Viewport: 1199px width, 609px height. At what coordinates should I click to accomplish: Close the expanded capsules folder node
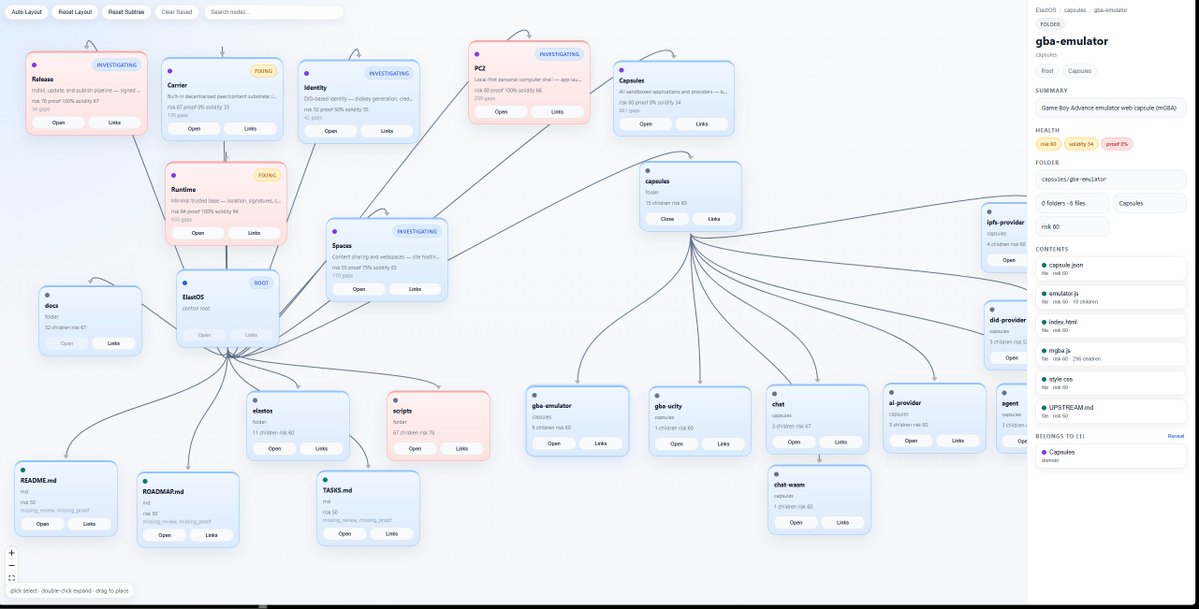coord(667,219)
